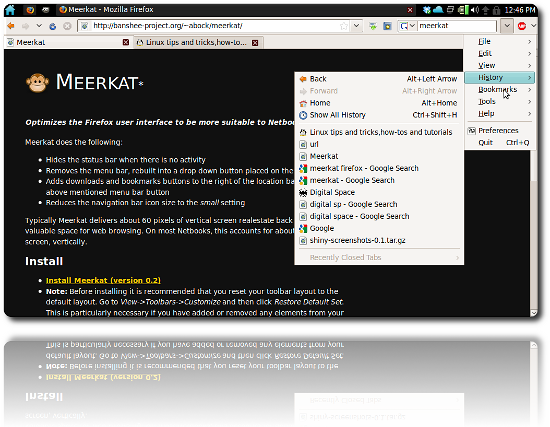Select Home in the History submenu
Image resolution: width=550 pixels, height=427 pixels.
[x=379, y=103]
